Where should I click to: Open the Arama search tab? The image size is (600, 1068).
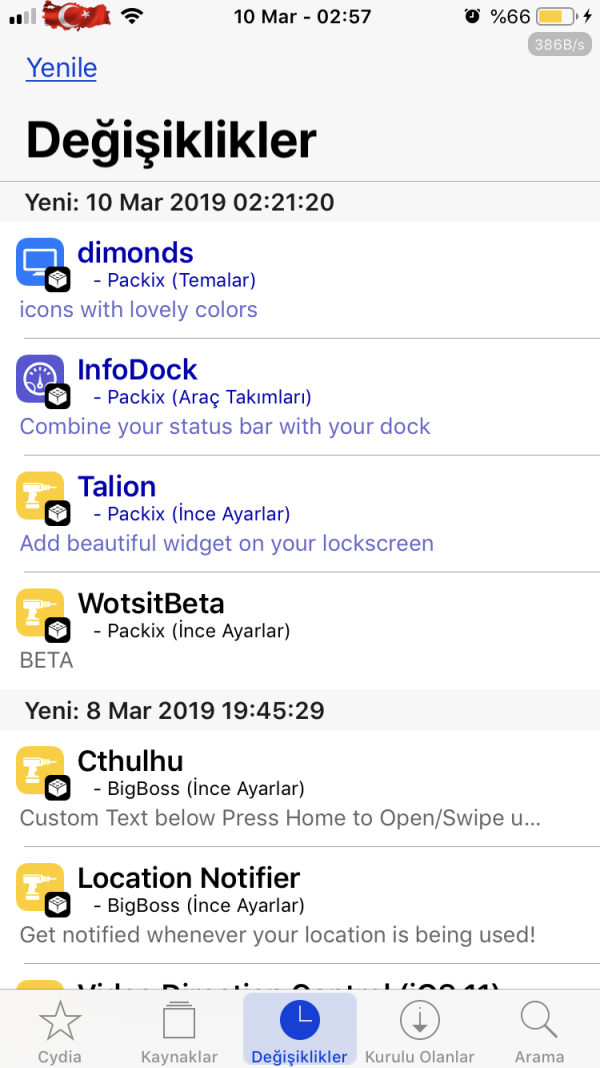pyautogui.click(x=539, y=1030)
